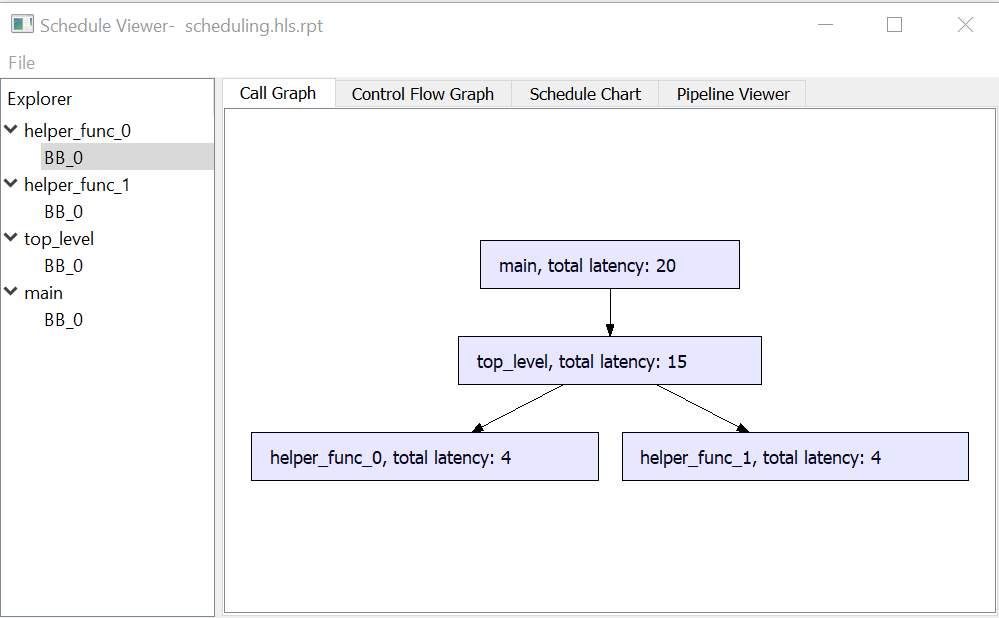Image resolution: width=999 pixels, height=618 pixels.
Task: Click the Schedule Viewer app icon in title bar
Action: click(21, 25)
